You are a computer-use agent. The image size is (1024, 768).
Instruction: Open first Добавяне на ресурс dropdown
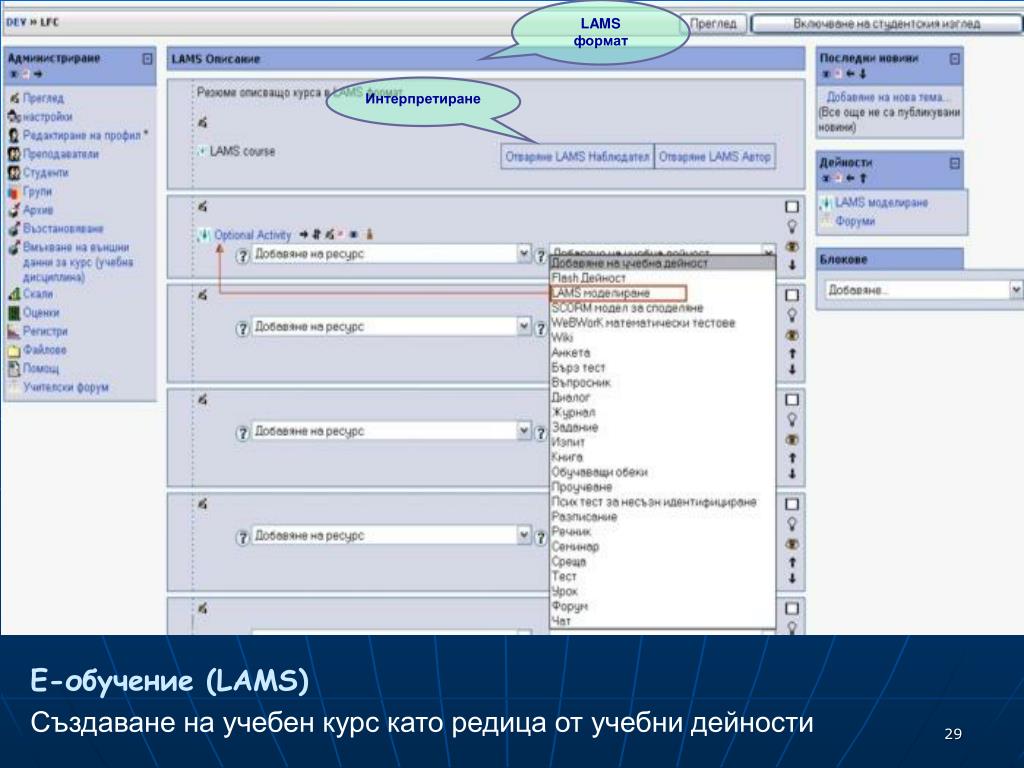pyautogui.click(x=391, y=253)
